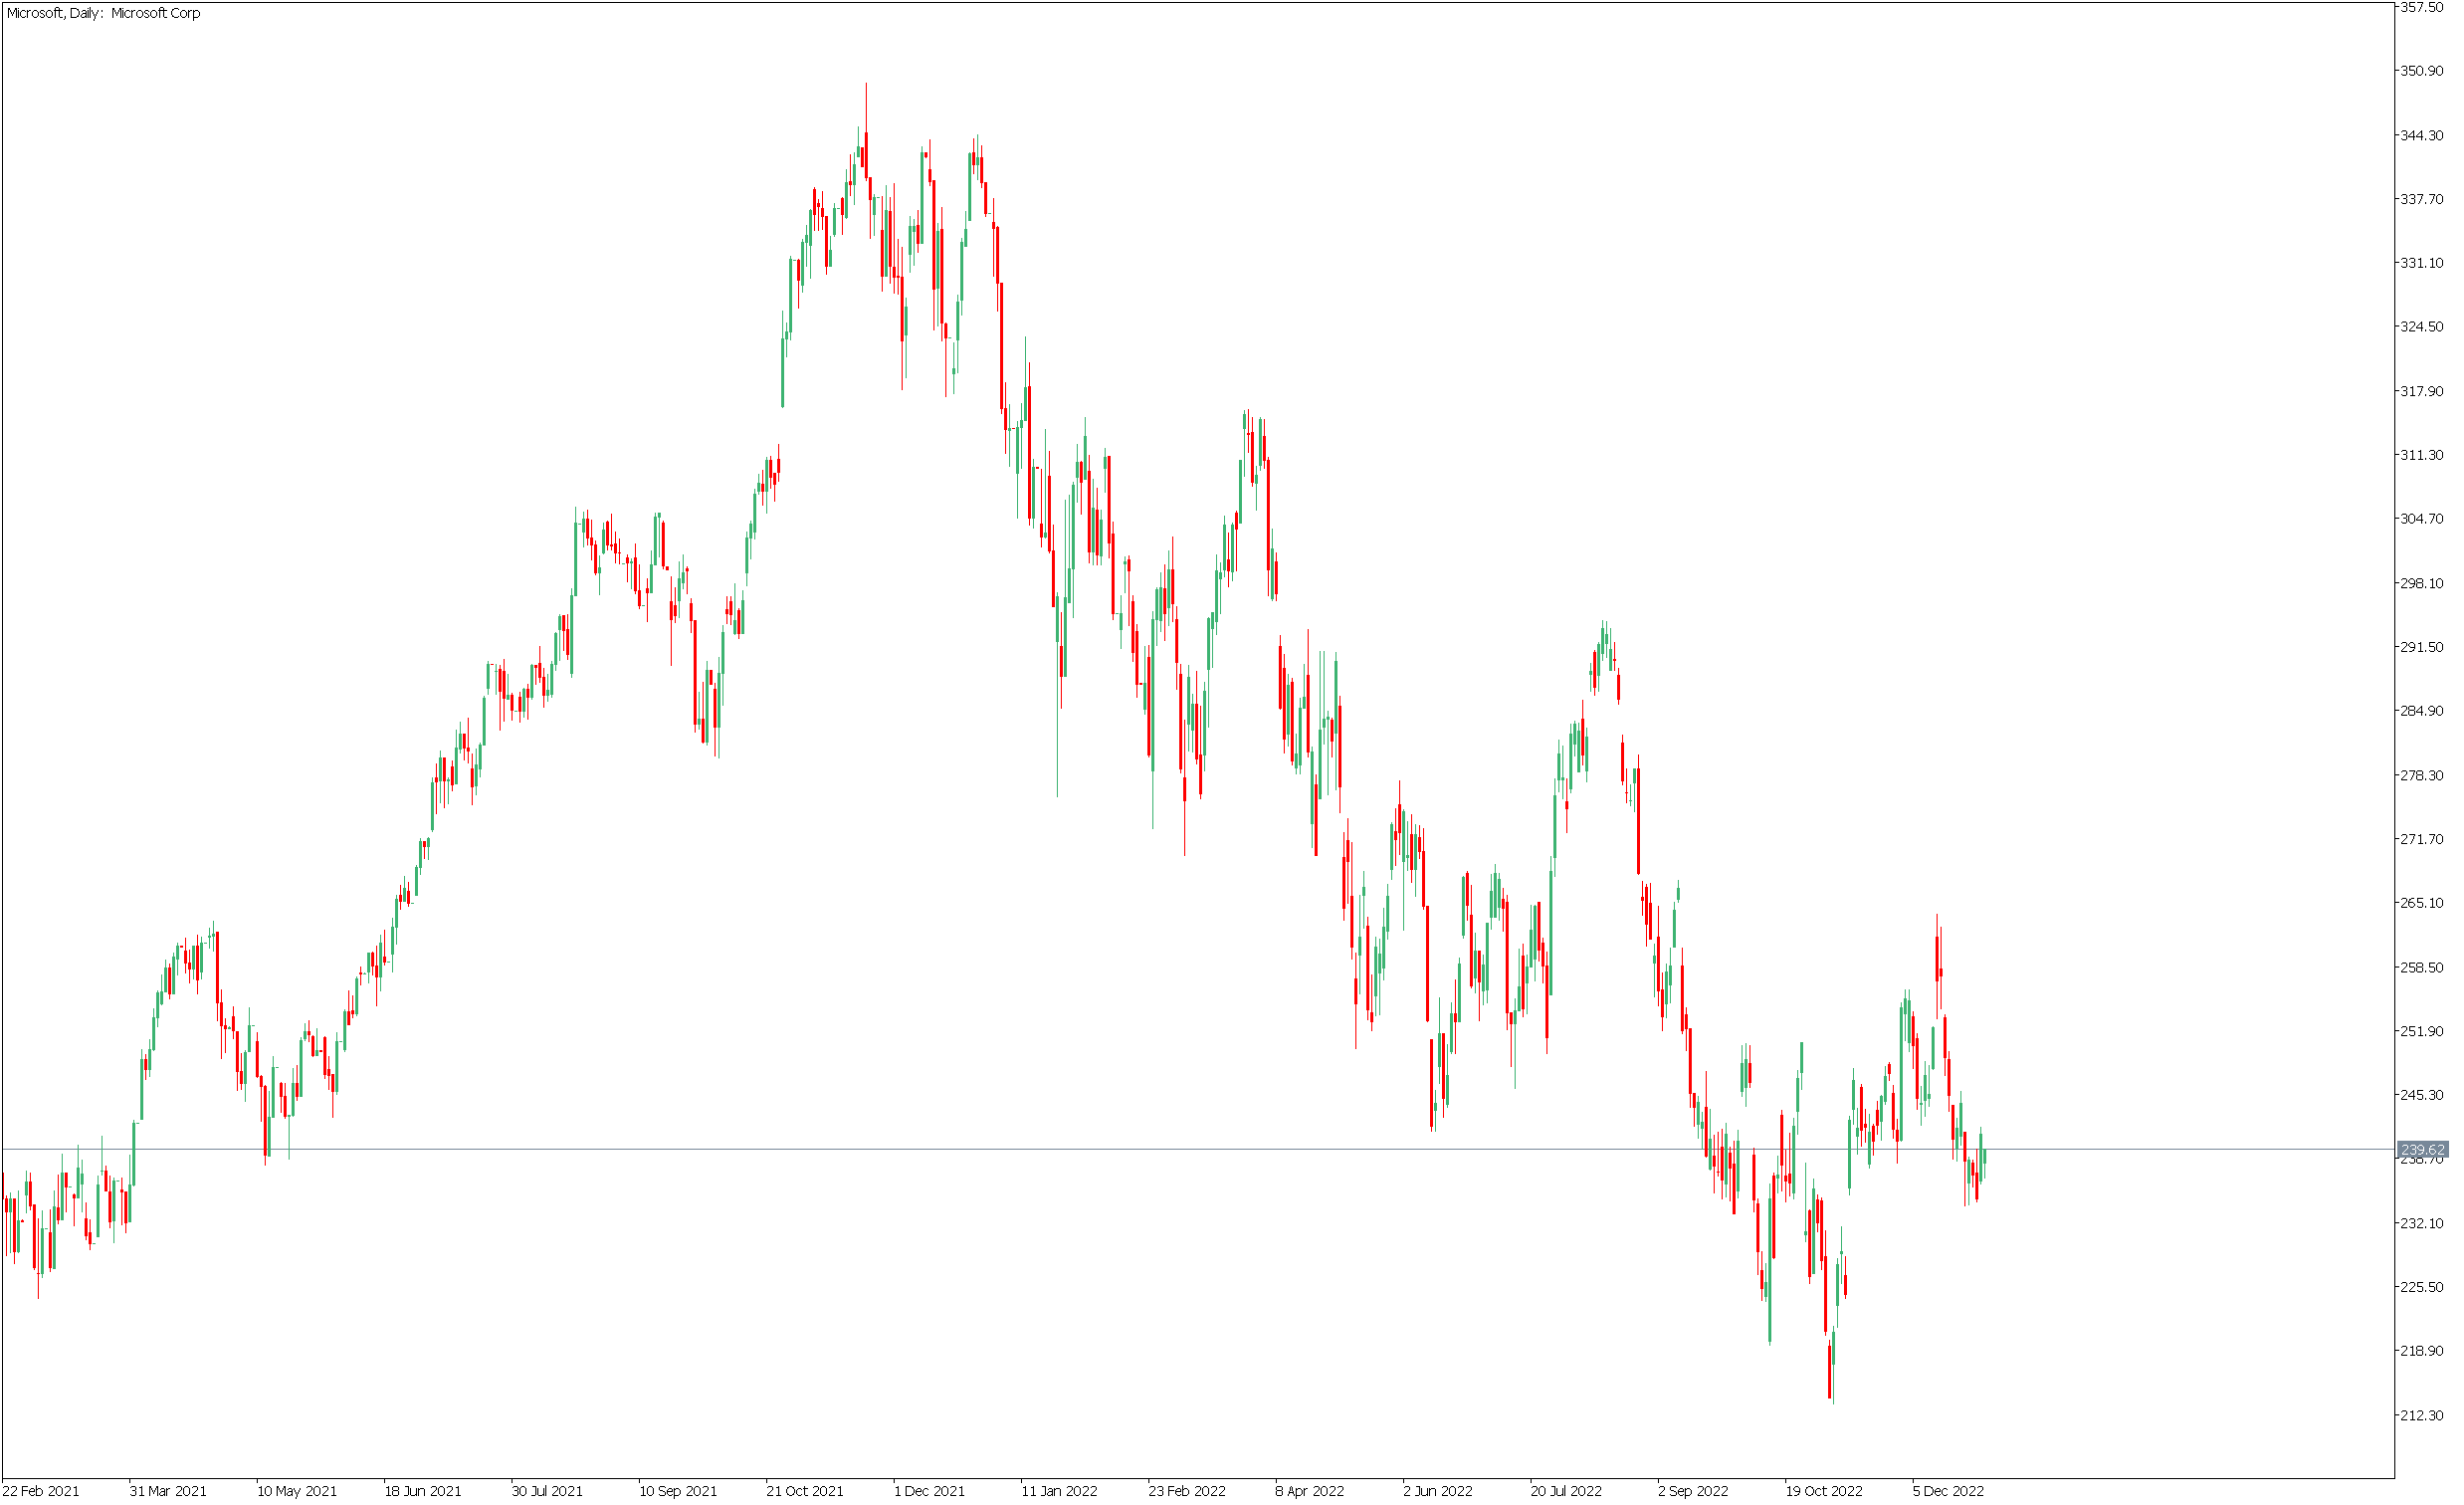The width and height of the screenshot is (2464, 1505).
Task: Click the 2 Sep 2022 date label
Action: (x=1693, y=1491)
